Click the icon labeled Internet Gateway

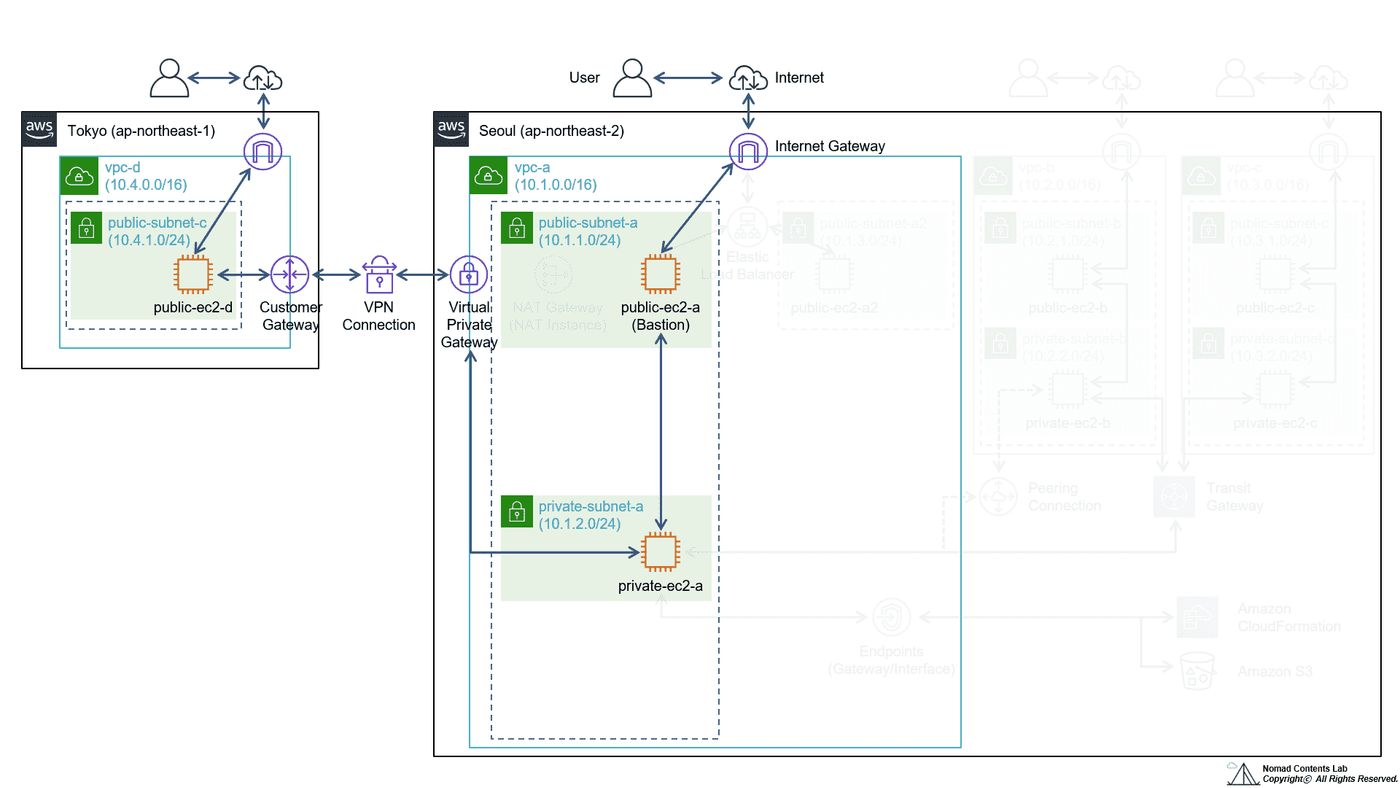[x=747, y=152]
